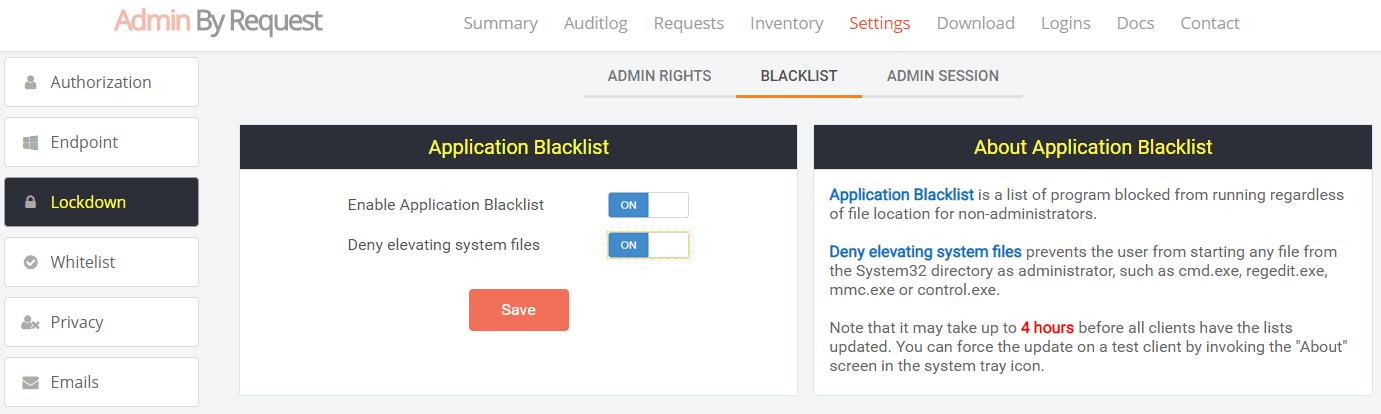1381x414 pixels.
Task: Go to the Requests page
Action: pos(688,23)
